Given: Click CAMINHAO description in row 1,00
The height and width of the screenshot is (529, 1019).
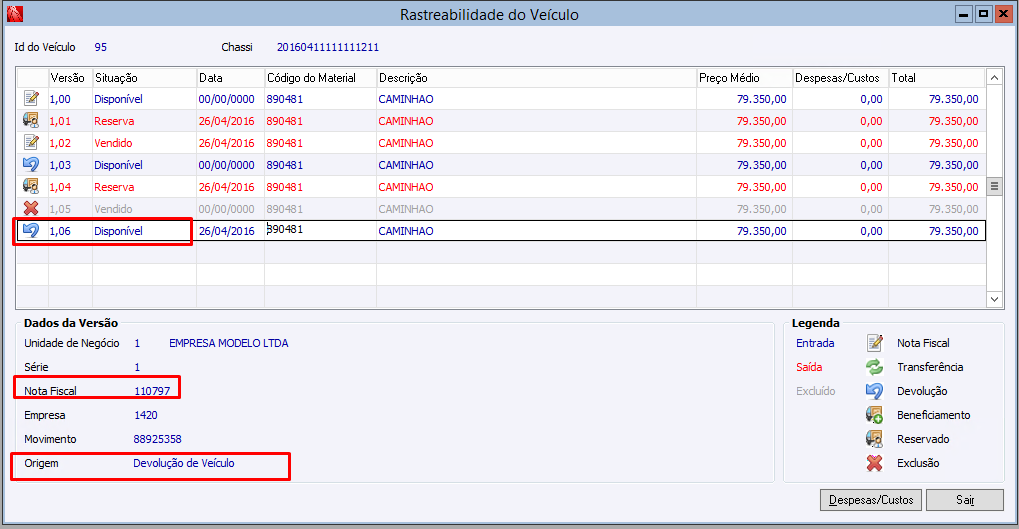Looking at the screenshot, I should [406, 99].
